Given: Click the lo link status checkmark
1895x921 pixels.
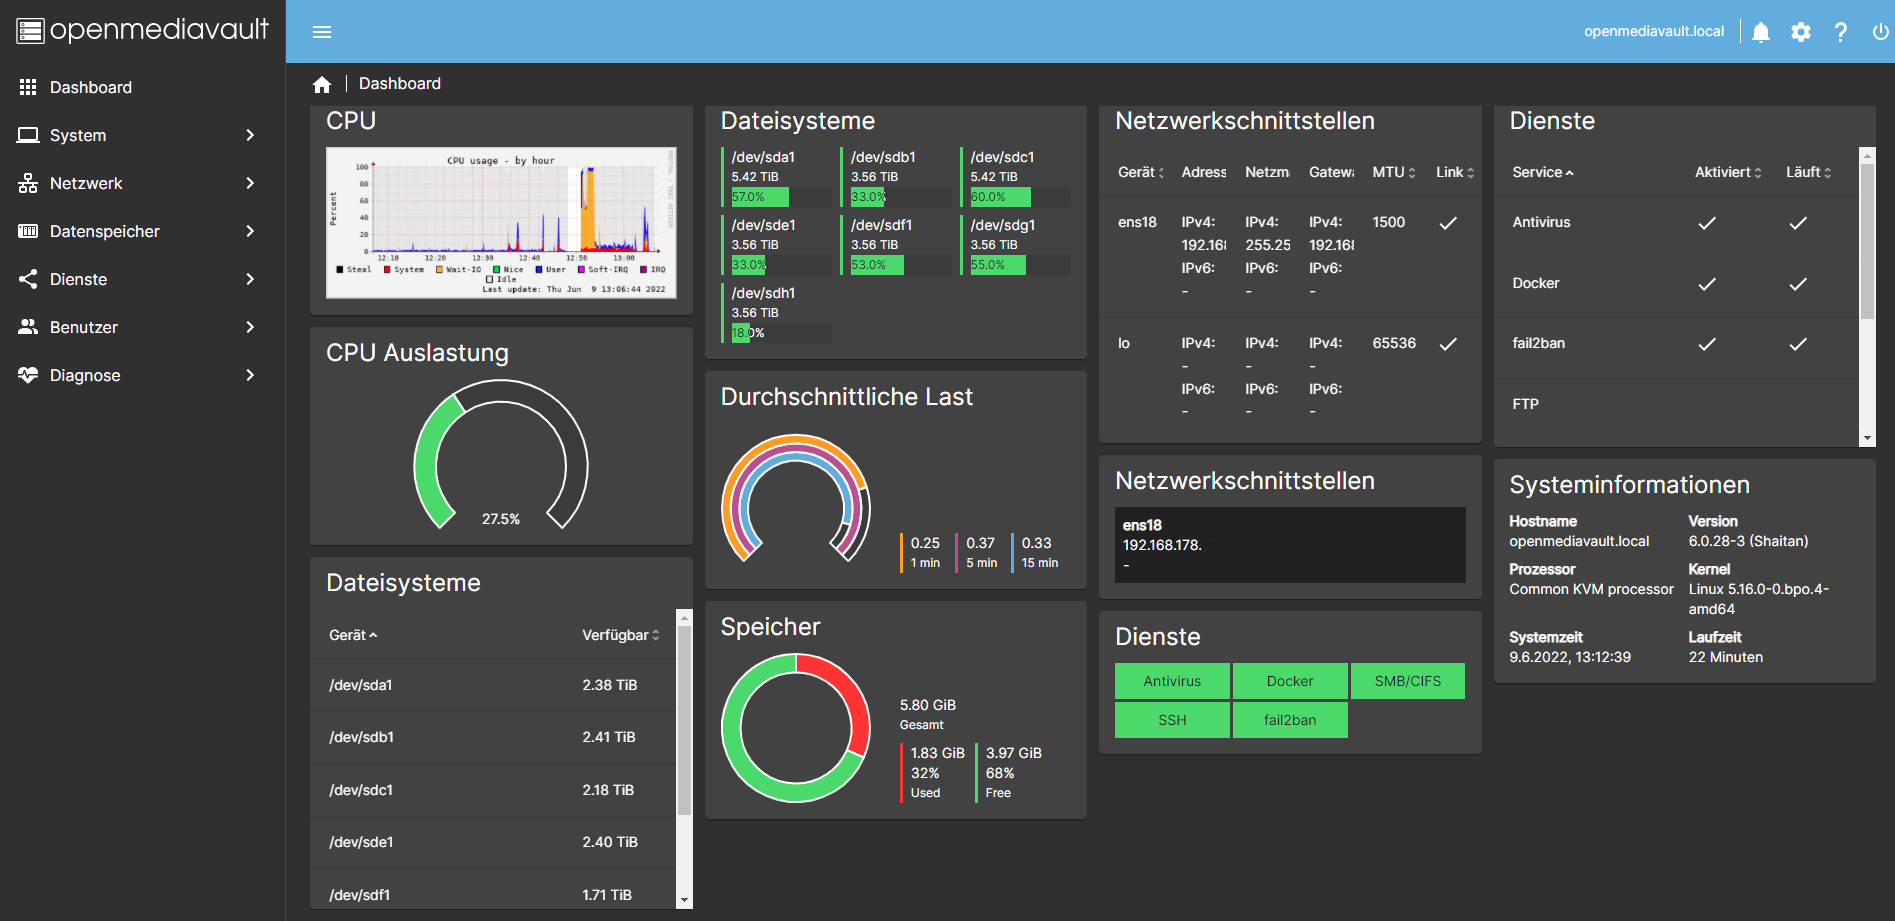Looking at the screenshot, I should pos(1448,344).
